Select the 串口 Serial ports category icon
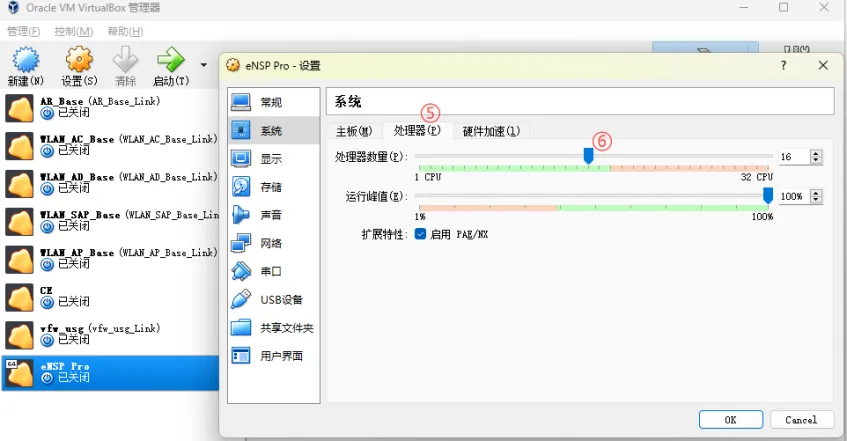This screenshot has width=847, height=441. [x=241, y=271]
